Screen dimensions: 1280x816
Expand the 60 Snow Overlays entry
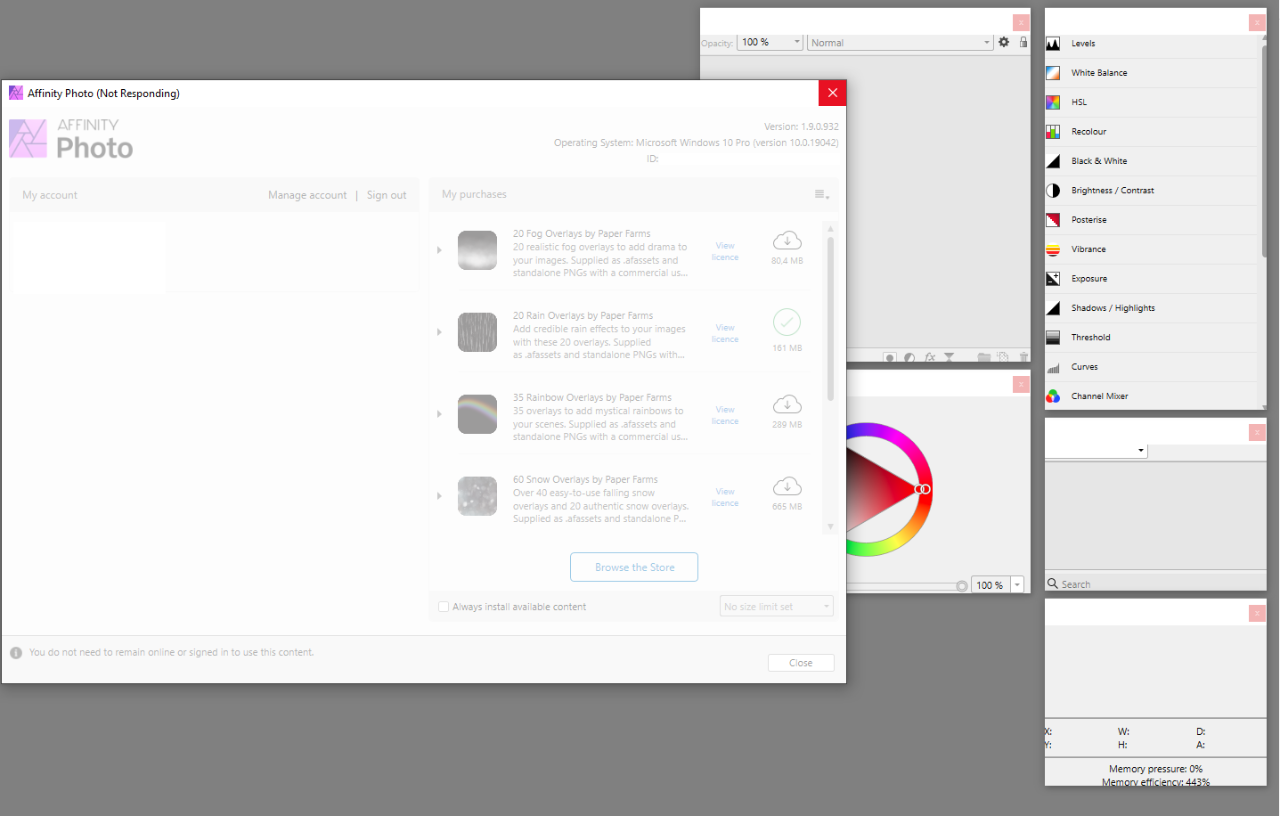click(439, 496)
